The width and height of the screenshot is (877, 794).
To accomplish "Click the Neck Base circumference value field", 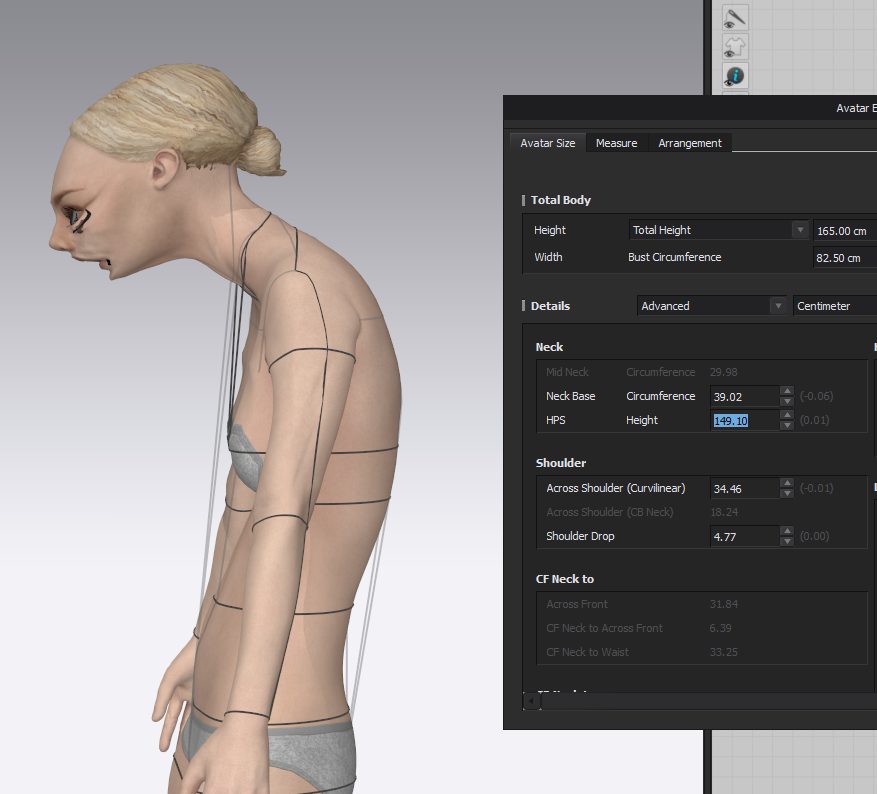I will click(743, 397).
